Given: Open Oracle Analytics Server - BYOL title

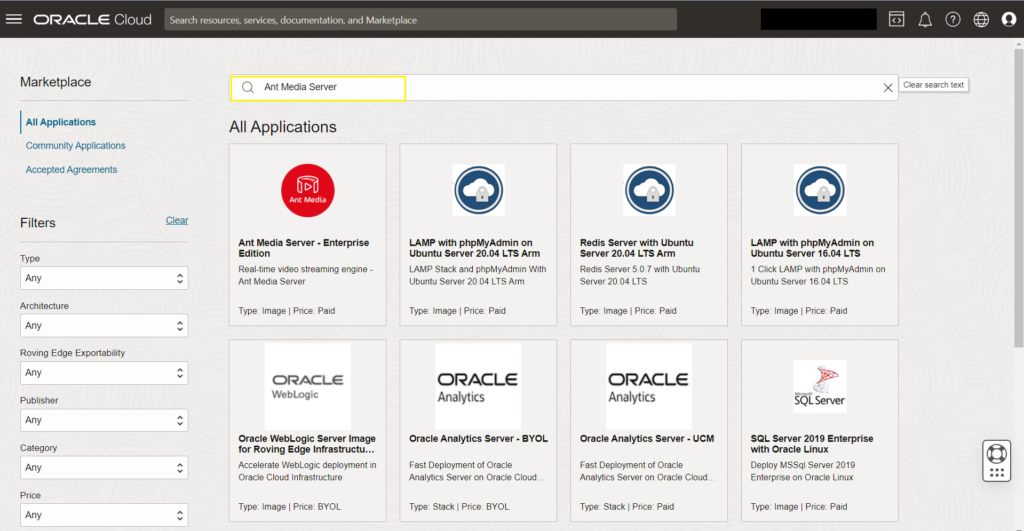Looking at the screenshot, I should click(x=478, y=439).
